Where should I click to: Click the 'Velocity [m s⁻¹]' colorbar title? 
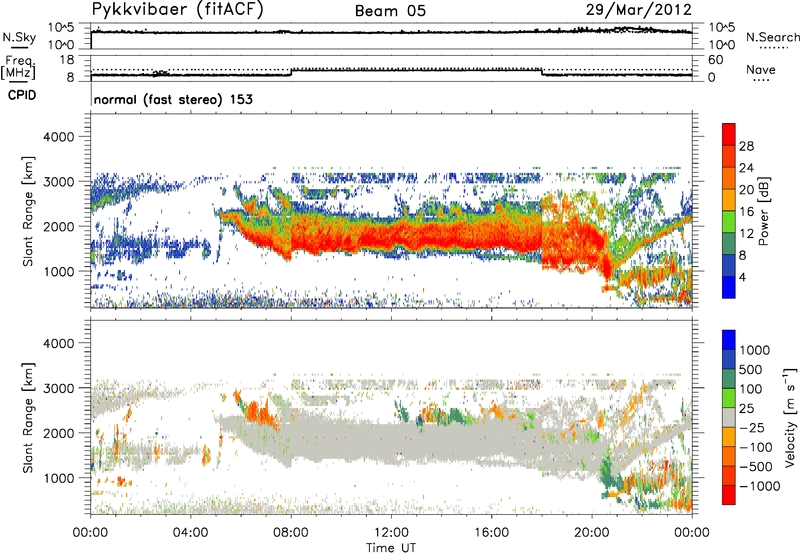(x=790, y=417)
